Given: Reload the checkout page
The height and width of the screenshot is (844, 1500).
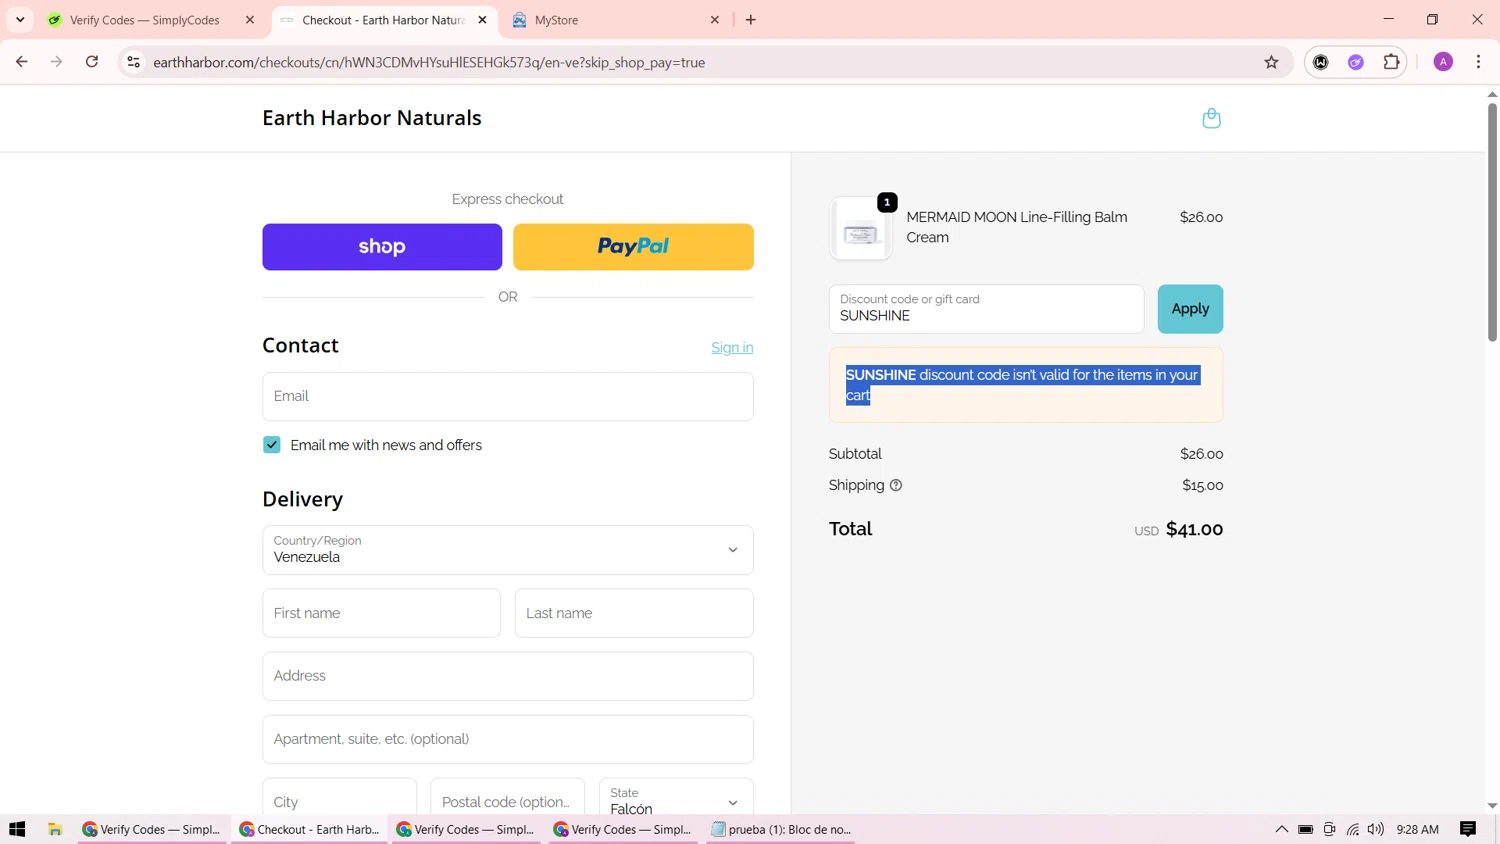Looking at the screenshot, I should [x=92, y=62].
